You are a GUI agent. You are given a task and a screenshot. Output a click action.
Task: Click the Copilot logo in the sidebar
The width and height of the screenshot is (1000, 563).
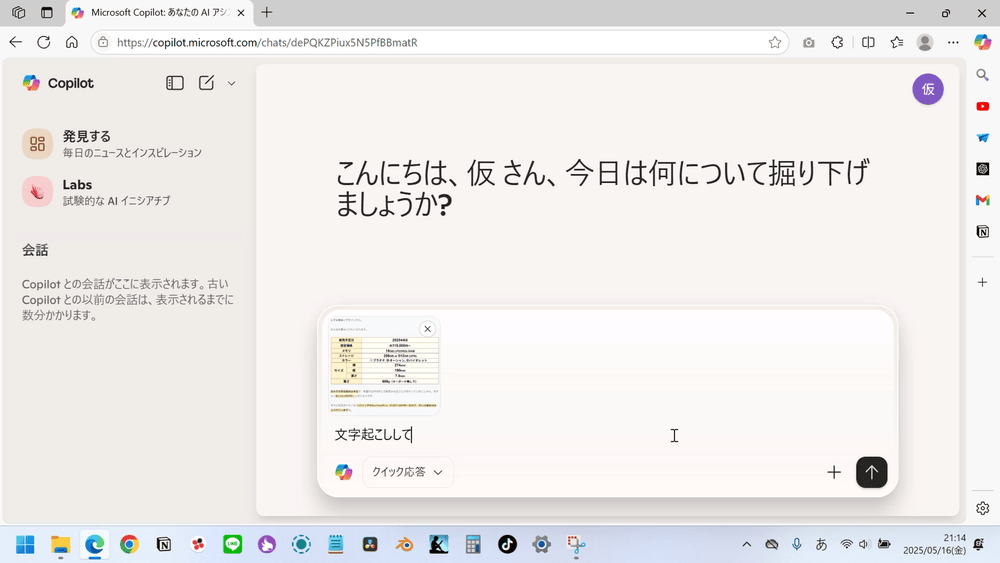[58, 83]
